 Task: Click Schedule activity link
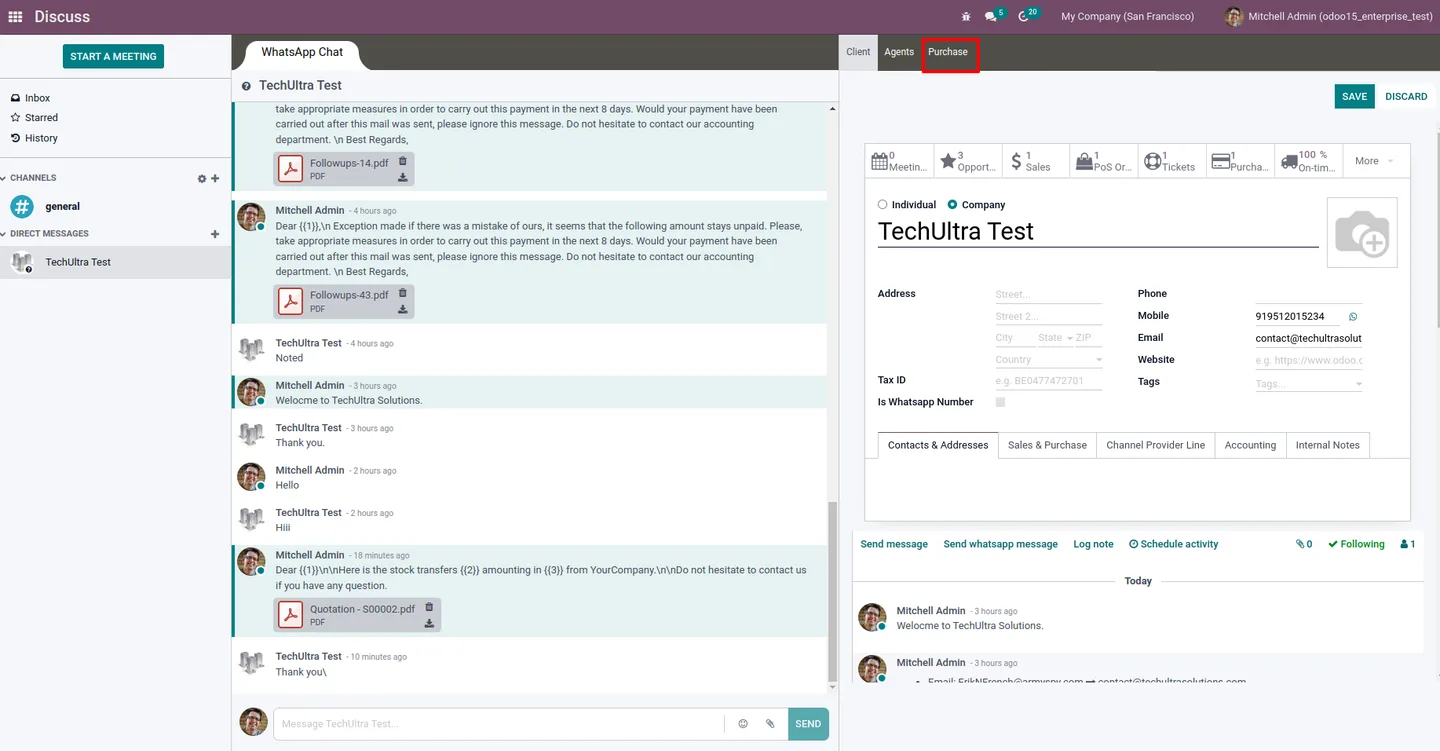point(1173,544)
